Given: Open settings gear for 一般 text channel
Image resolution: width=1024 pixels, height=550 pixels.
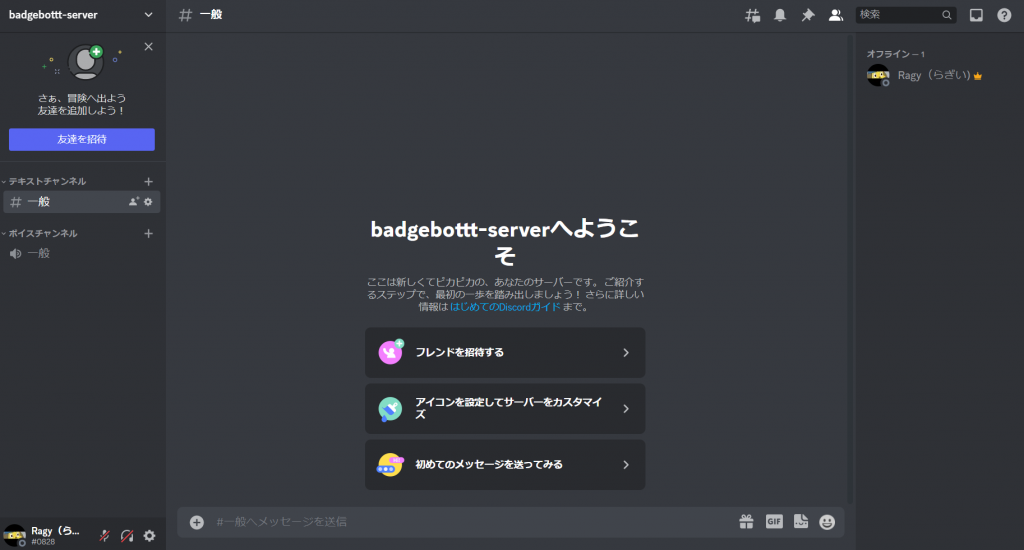Looking at the screenshot, I should coord(148,202).
